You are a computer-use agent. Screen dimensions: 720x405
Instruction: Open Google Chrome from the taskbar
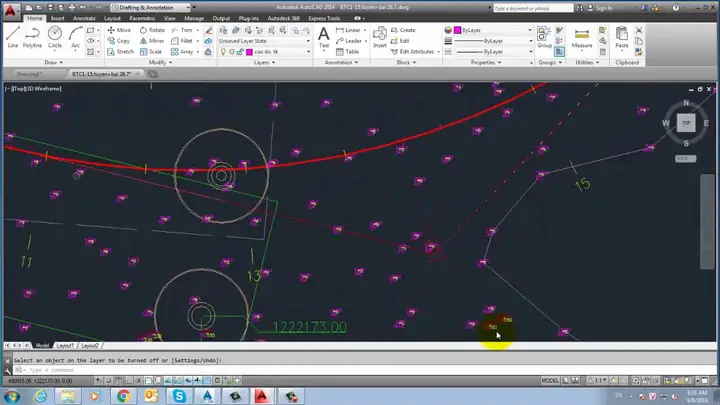tap(123, 396)
